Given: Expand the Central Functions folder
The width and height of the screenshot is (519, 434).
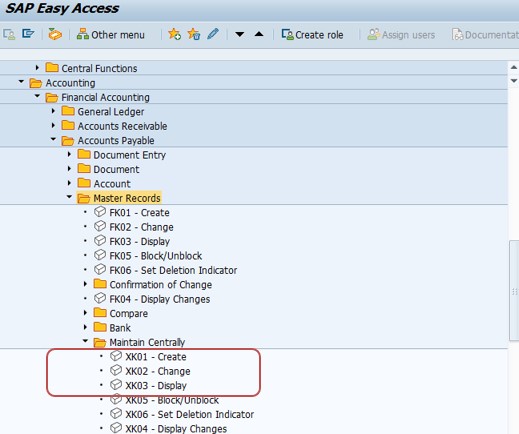Looking at the screenshot, I should (x=37, y=68).
